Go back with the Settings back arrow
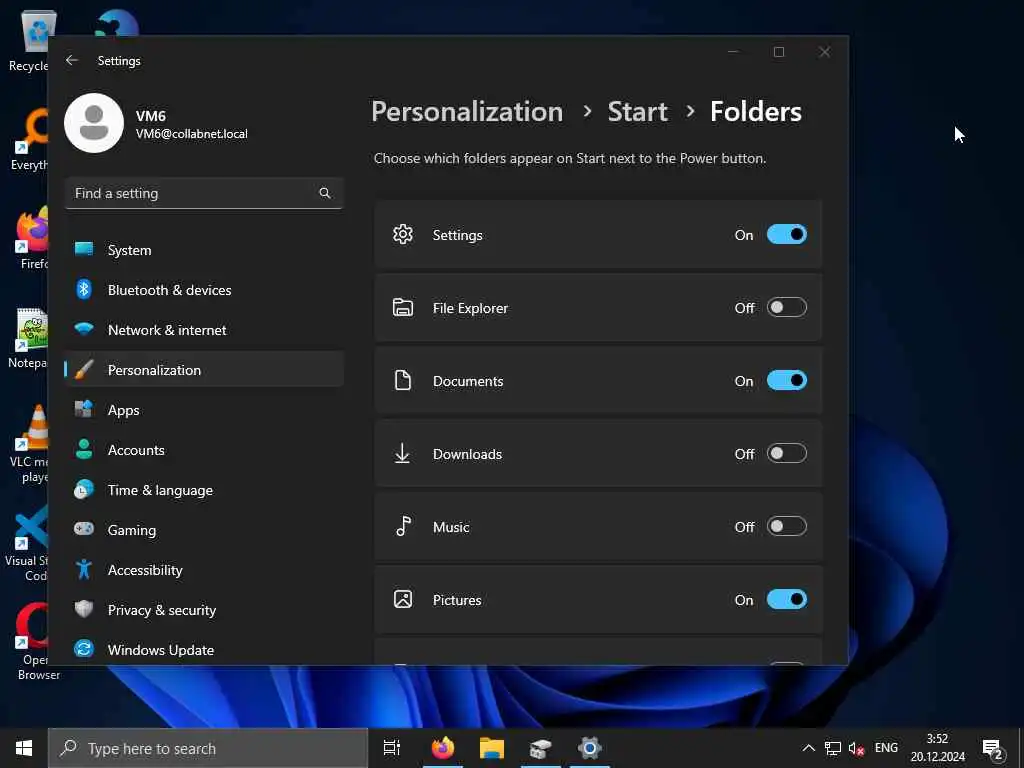The image size is (1024, 768). pos(72,60)
